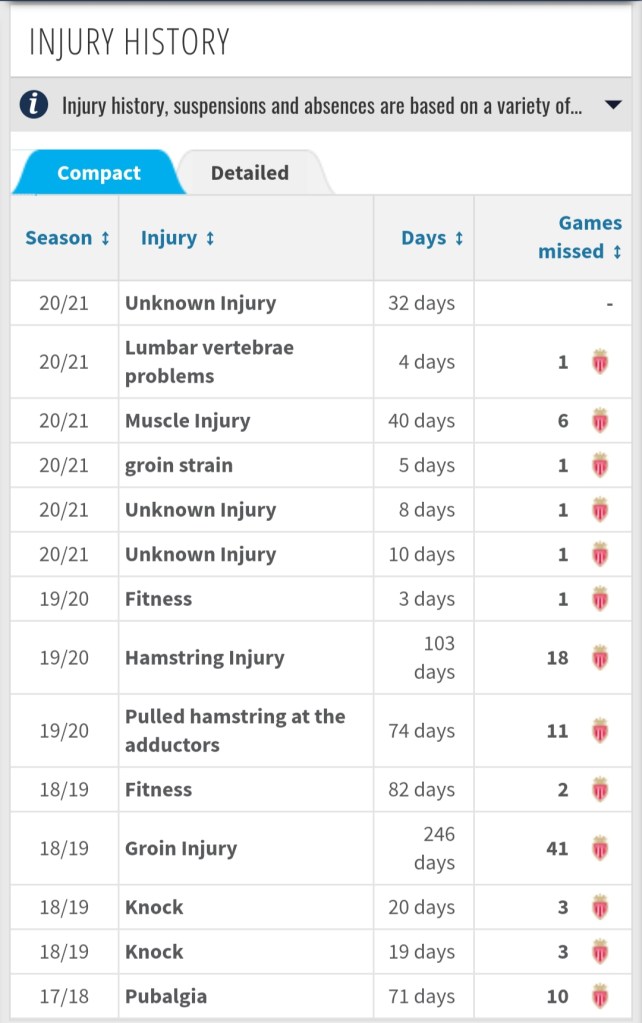Click the Injury History heading
Image resolution: width=642 pixels, height=1023 pixels.
pos(129,42)
